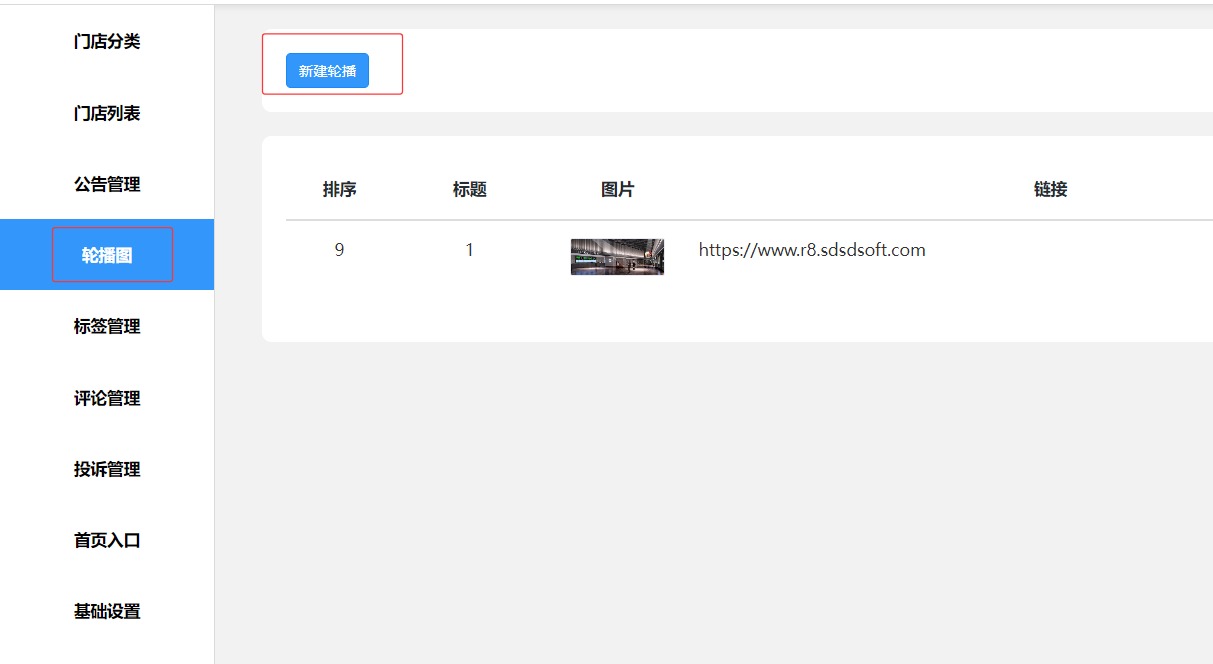Navigate to 标签管理
1213x664 pixels.
(x=107, y=327)
